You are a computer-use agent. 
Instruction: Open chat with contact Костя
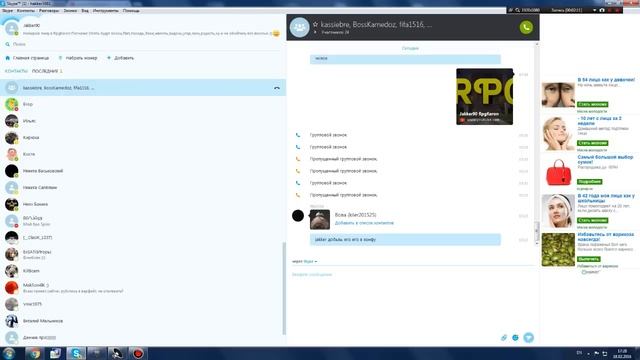point(143,154)
